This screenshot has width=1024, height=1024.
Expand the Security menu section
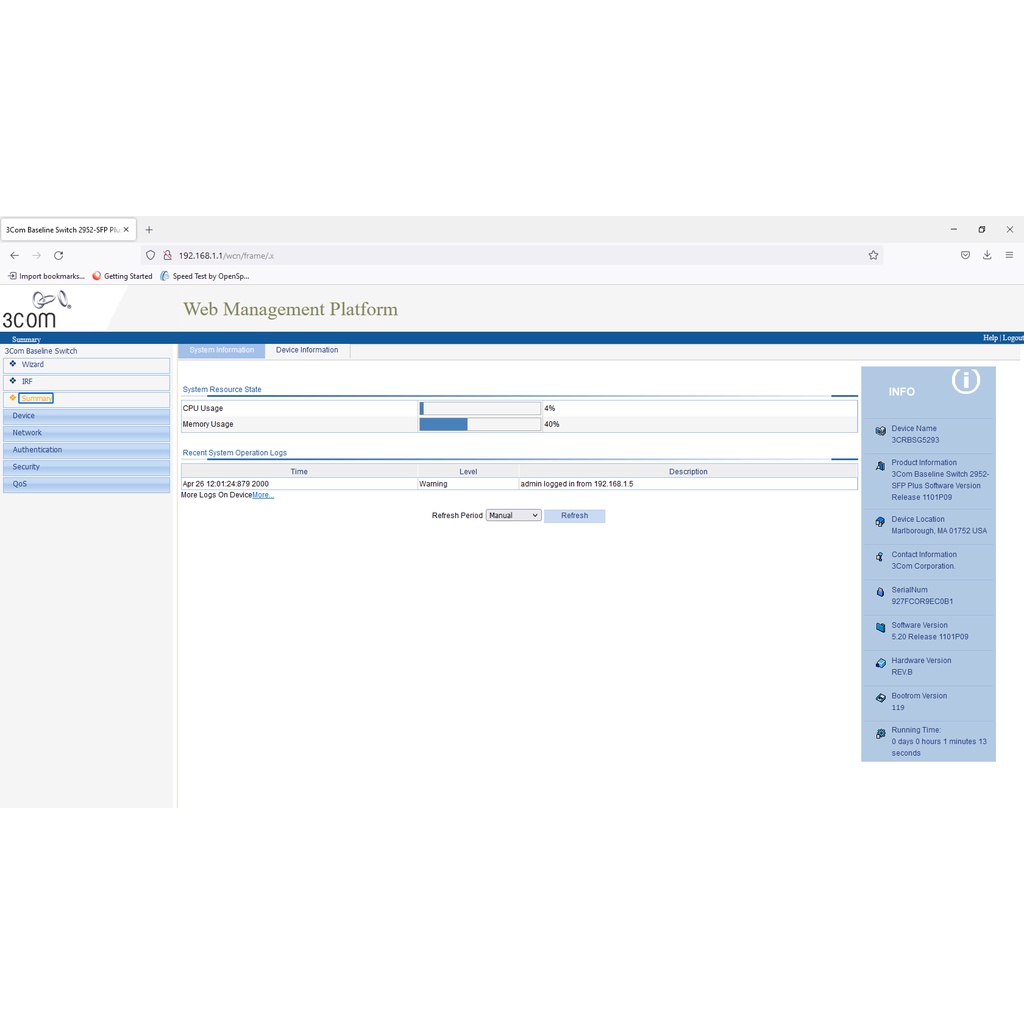click(26, 467)
